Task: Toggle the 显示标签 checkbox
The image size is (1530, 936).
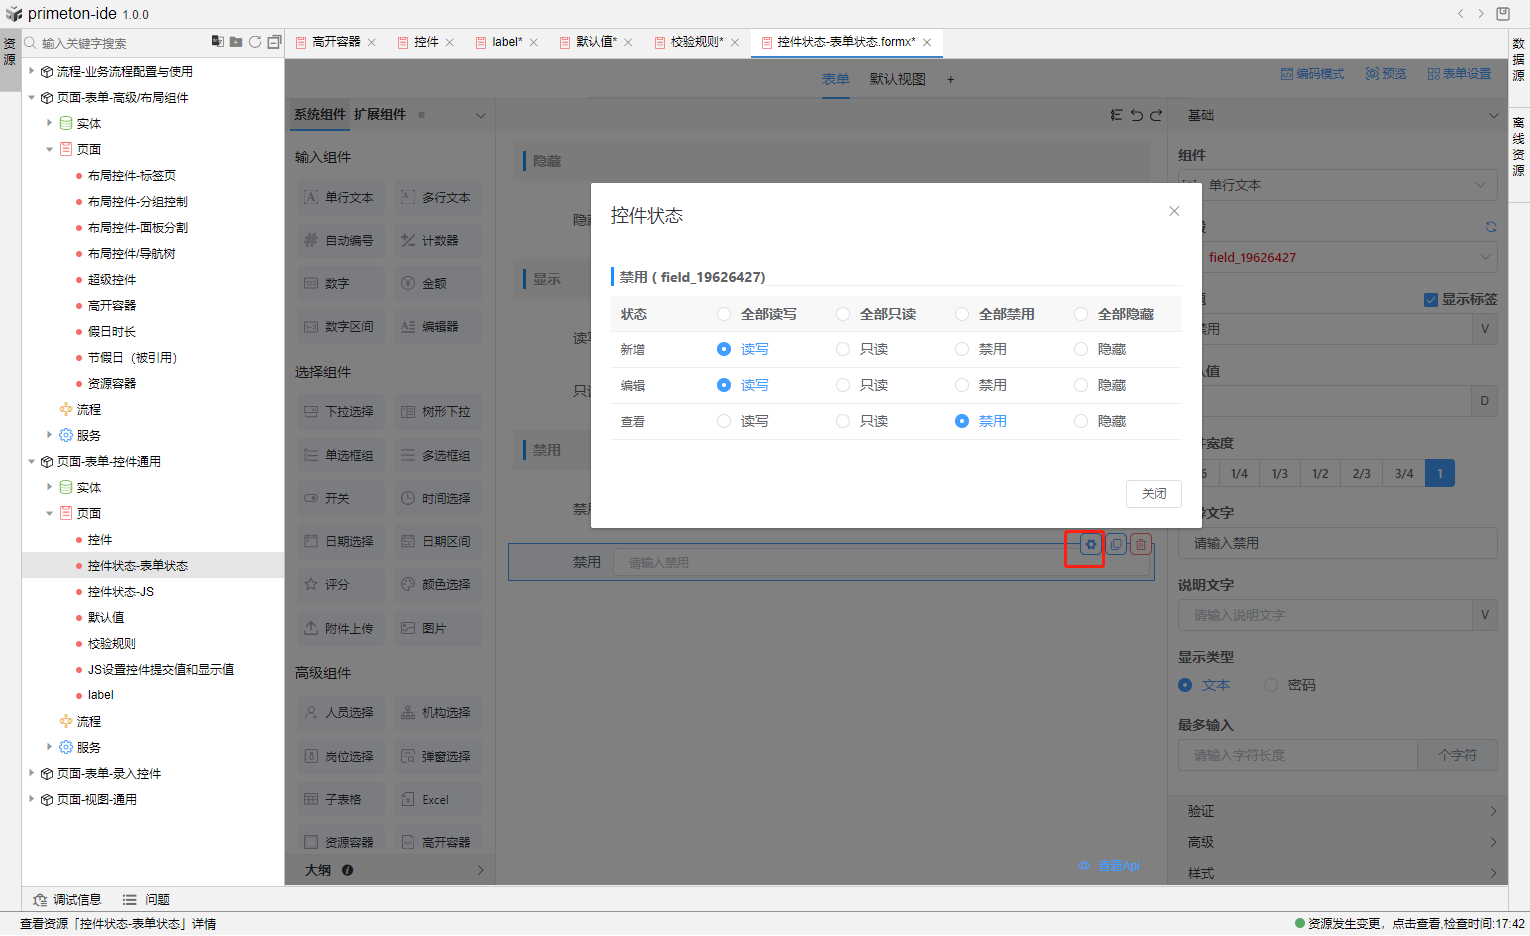Action: click(1430, 300)
